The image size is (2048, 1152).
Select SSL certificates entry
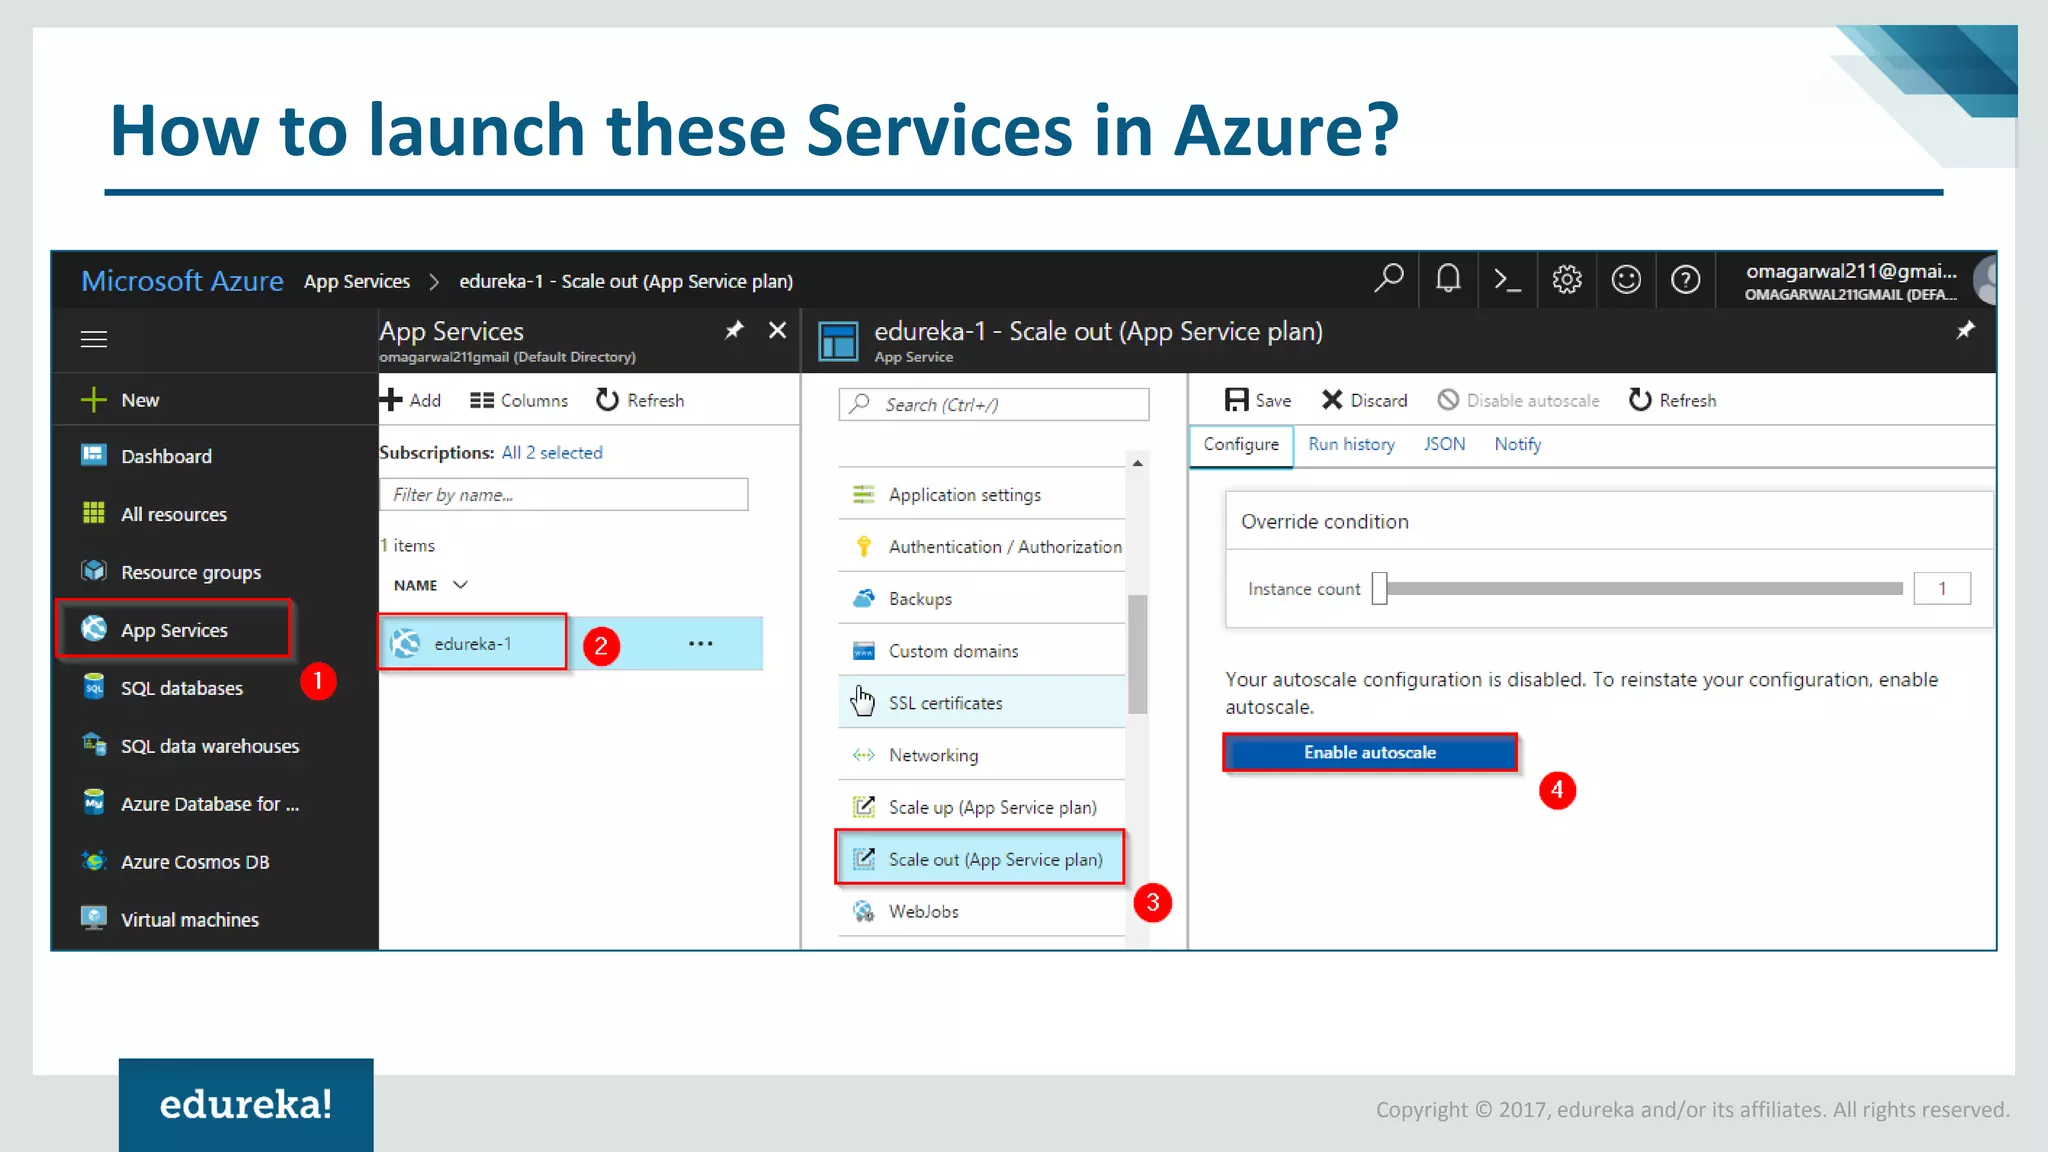pos(982,702)
